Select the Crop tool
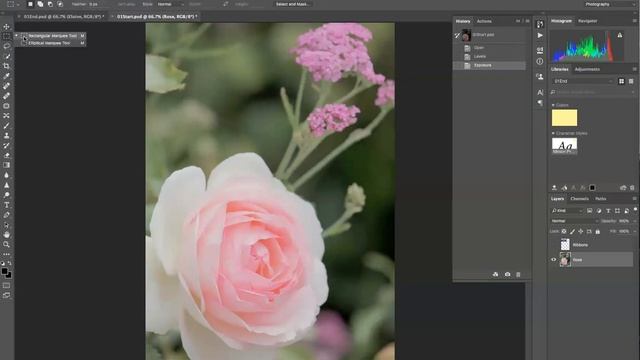640x360 pixels. point(6,66)
